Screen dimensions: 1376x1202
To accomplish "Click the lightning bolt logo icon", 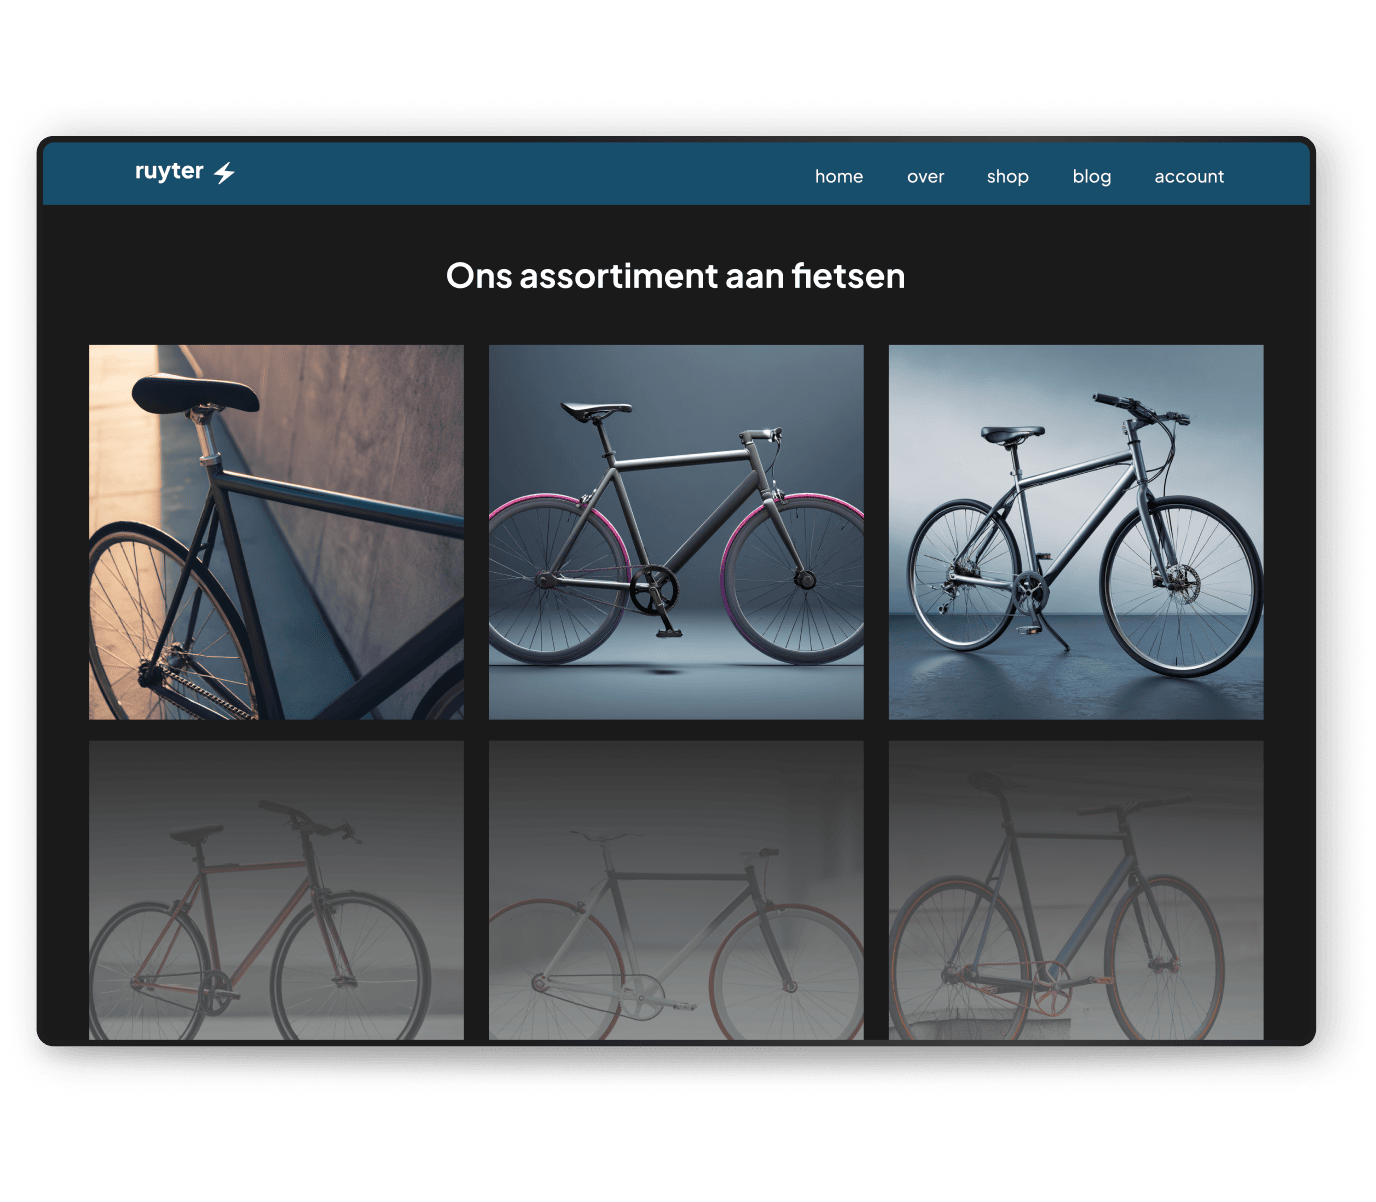I will tap(224, 173).
